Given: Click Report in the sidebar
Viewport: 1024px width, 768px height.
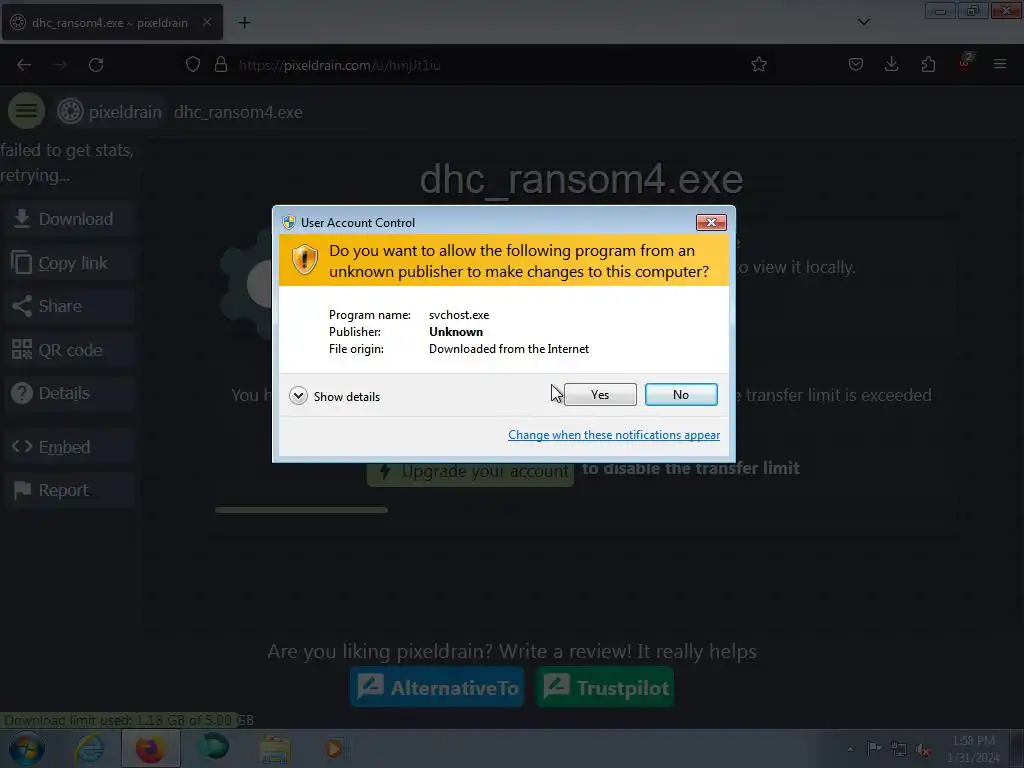Looking at the screenshot, I should tap(69, 490).
